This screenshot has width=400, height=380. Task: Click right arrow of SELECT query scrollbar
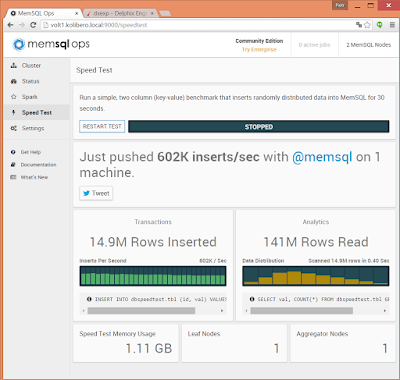385,311
